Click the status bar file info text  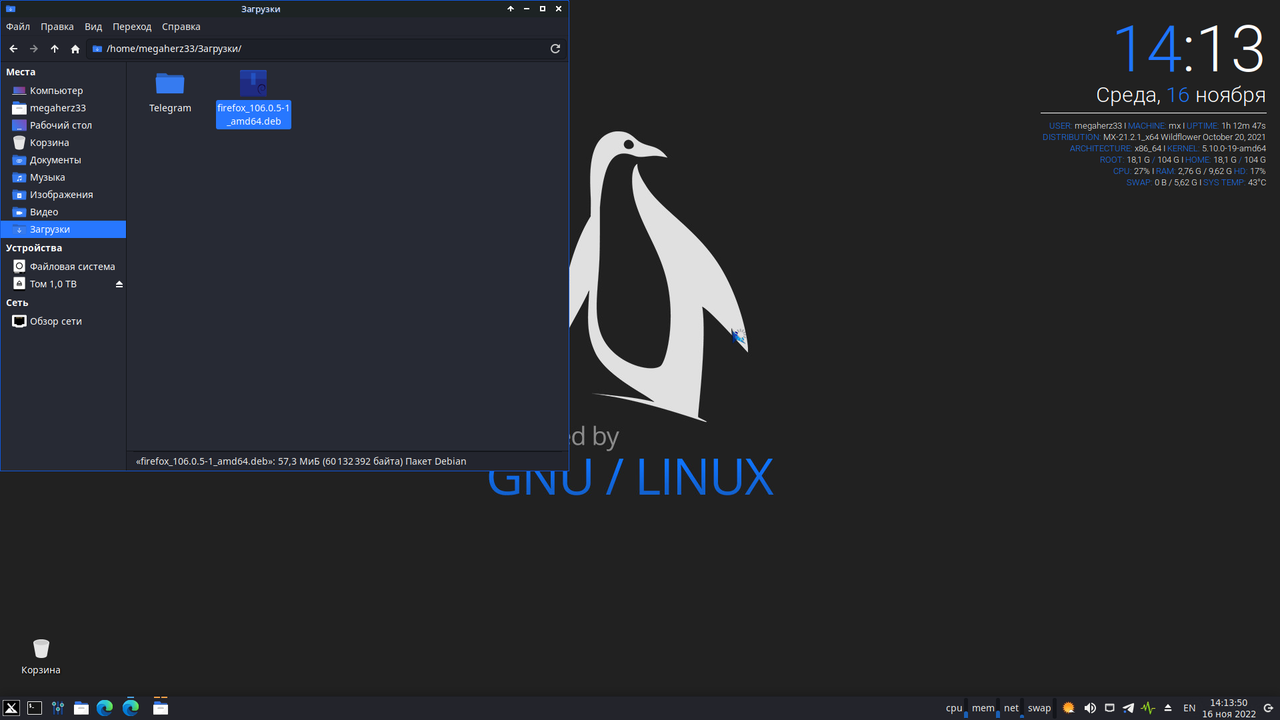(x=300, y=461)
